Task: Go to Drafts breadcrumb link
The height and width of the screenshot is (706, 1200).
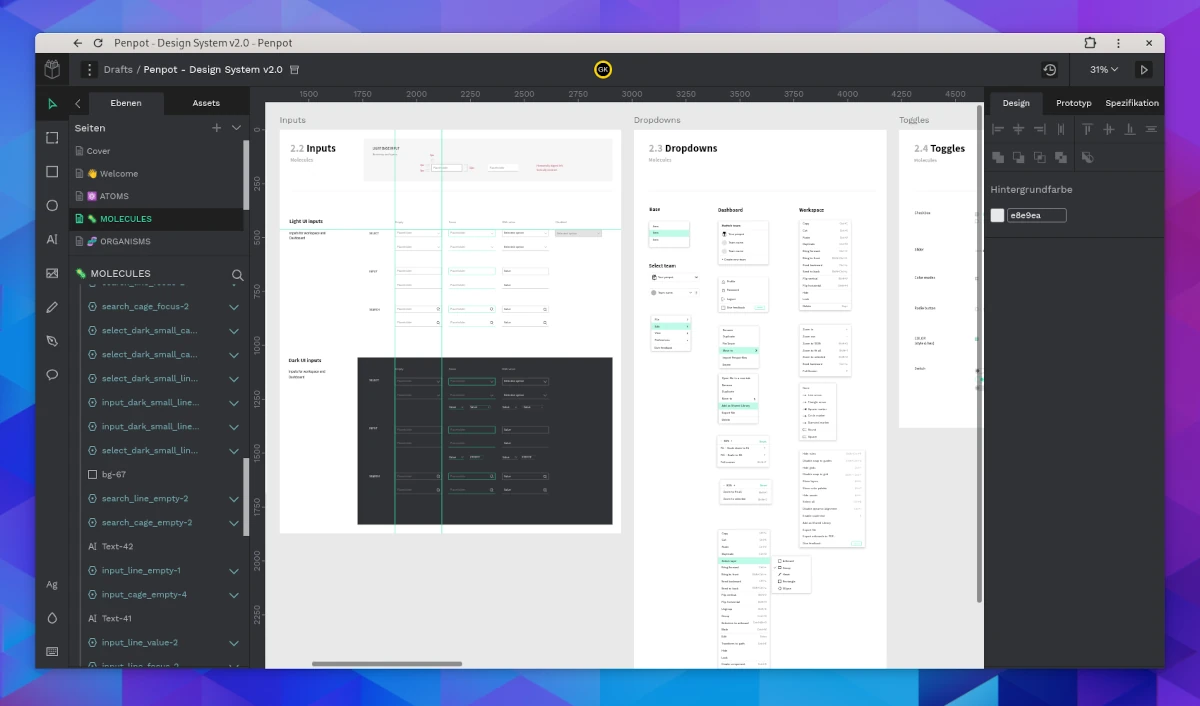Action: (x=118, y=70)
